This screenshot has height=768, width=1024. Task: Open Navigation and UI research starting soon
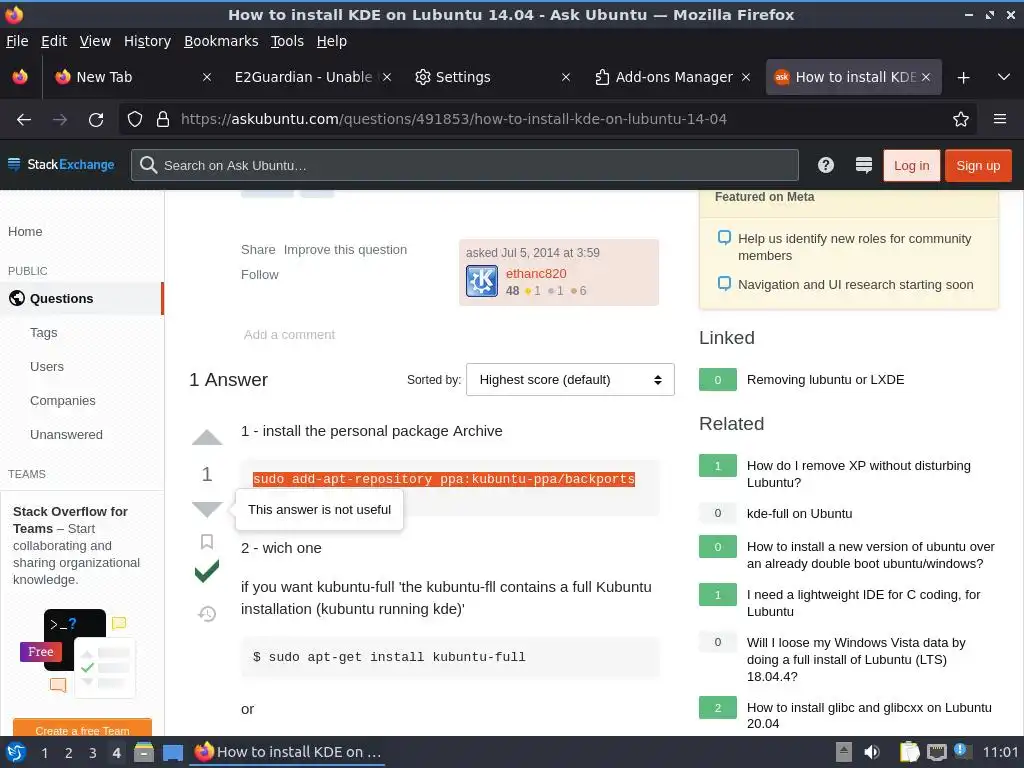pos(856,284)
